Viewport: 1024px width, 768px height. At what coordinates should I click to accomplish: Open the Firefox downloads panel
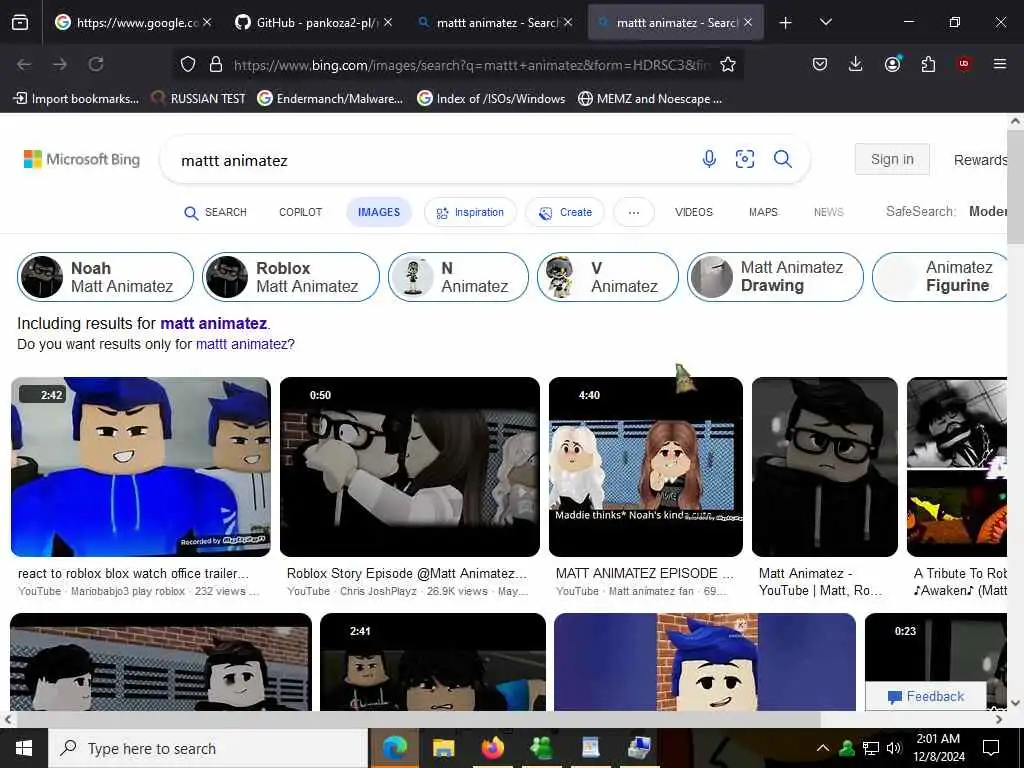coord(856,64)
